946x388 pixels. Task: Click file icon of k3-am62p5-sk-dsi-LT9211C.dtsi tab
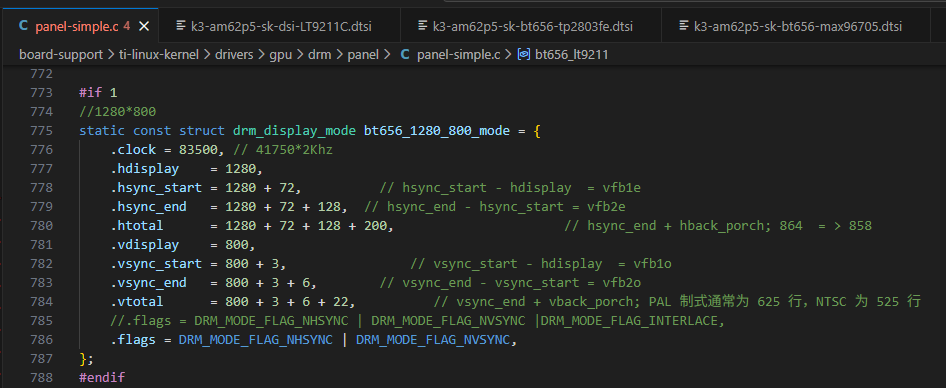click(180, 26)
